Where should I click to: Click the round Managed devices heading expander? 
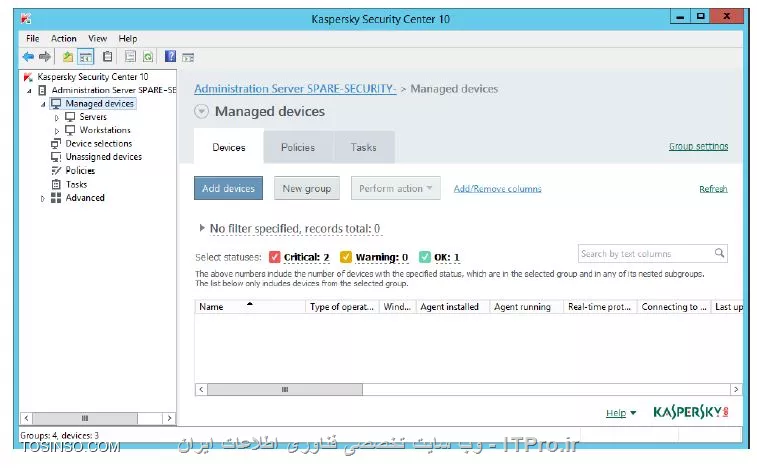coord(201,112)
